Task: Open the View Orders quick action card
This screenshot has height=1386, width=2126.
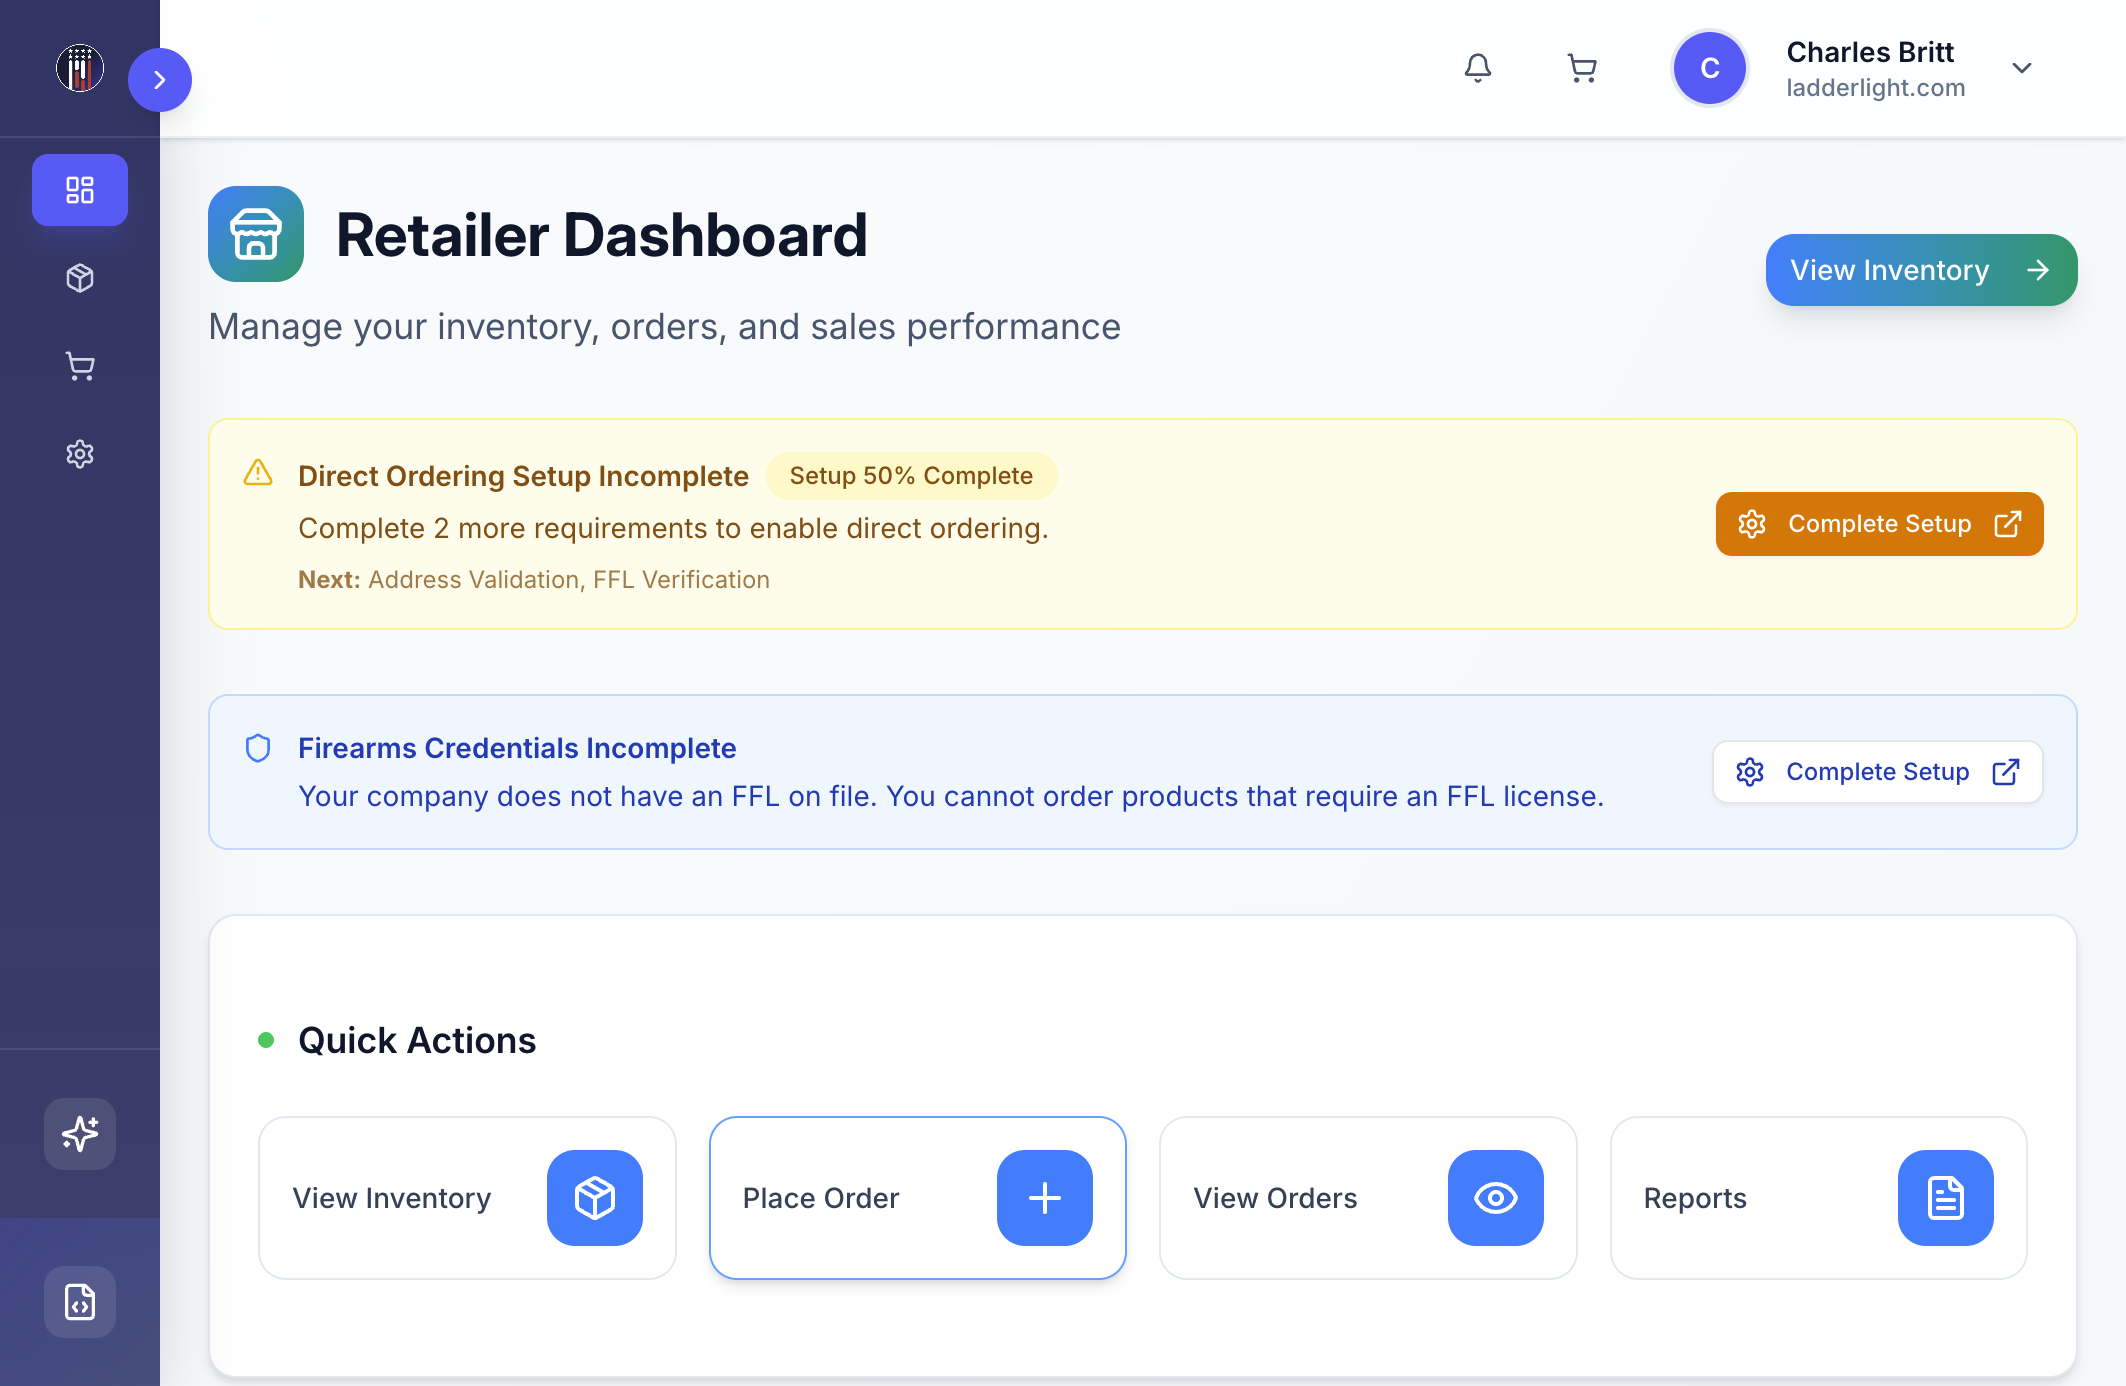Action: point(1368,1198)
